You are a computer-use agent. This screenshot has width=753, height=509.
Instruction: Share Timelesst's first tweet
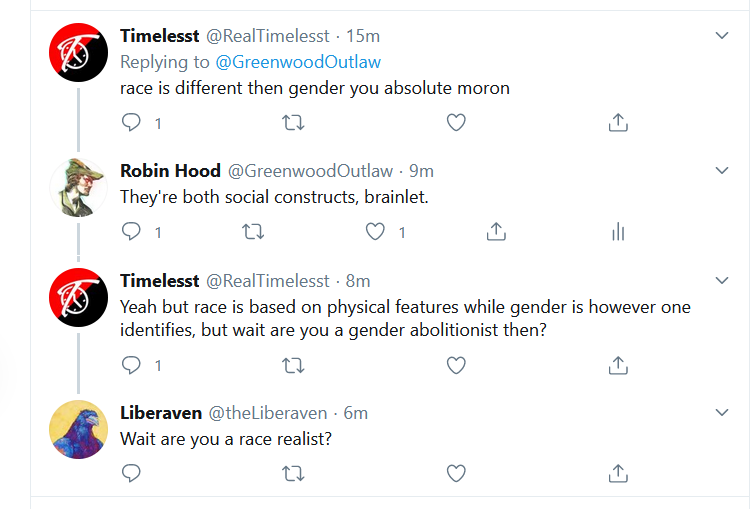point(618,123)
